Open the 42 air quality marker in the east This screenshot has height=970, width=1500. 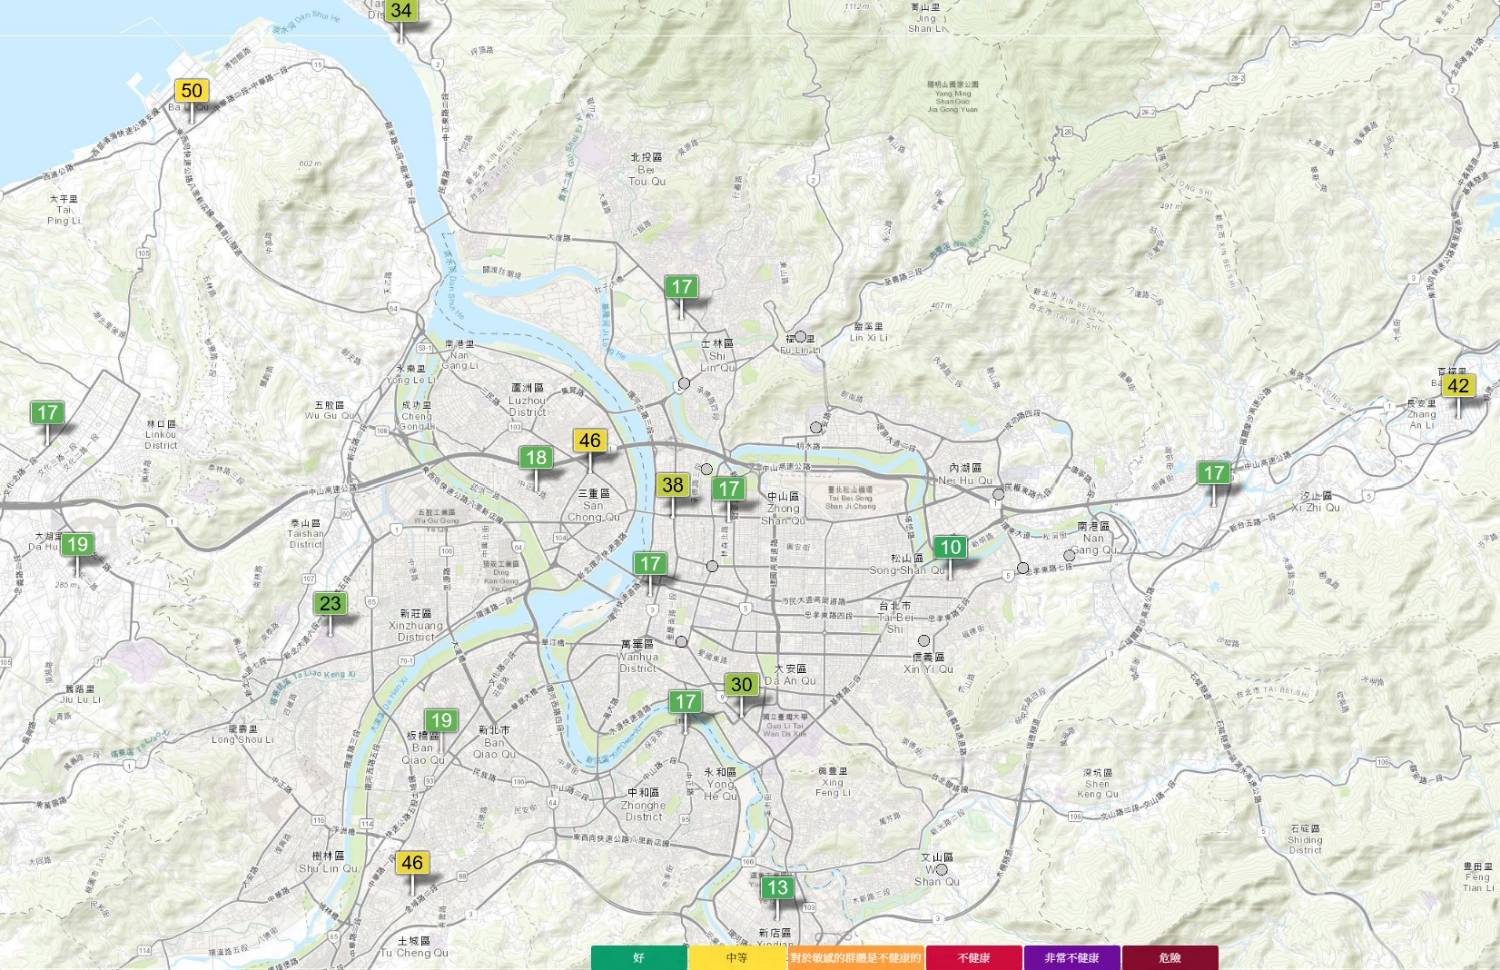1458,386
